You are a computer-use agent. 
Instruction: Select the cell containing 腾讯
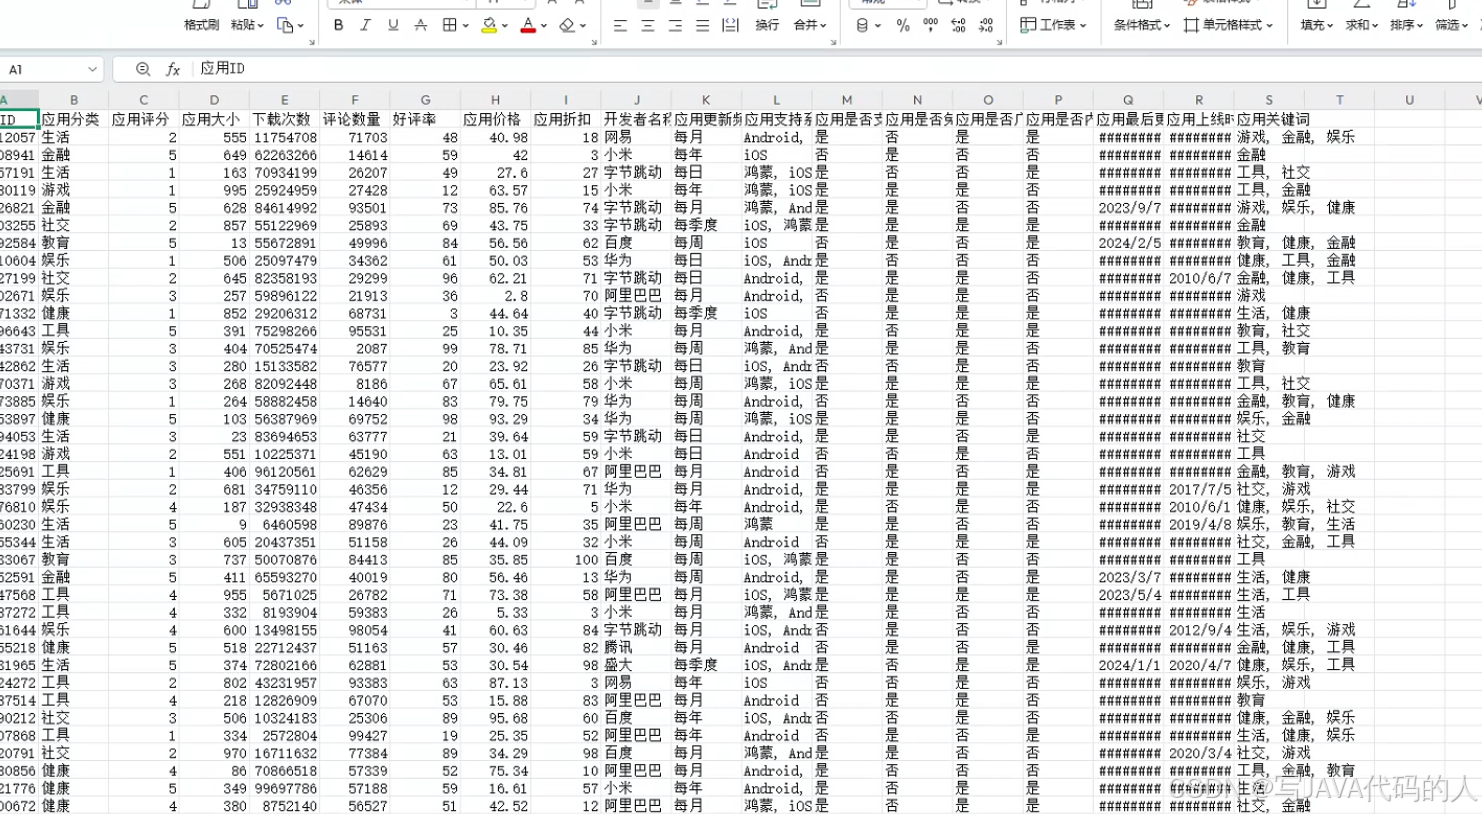pos(636,648)
